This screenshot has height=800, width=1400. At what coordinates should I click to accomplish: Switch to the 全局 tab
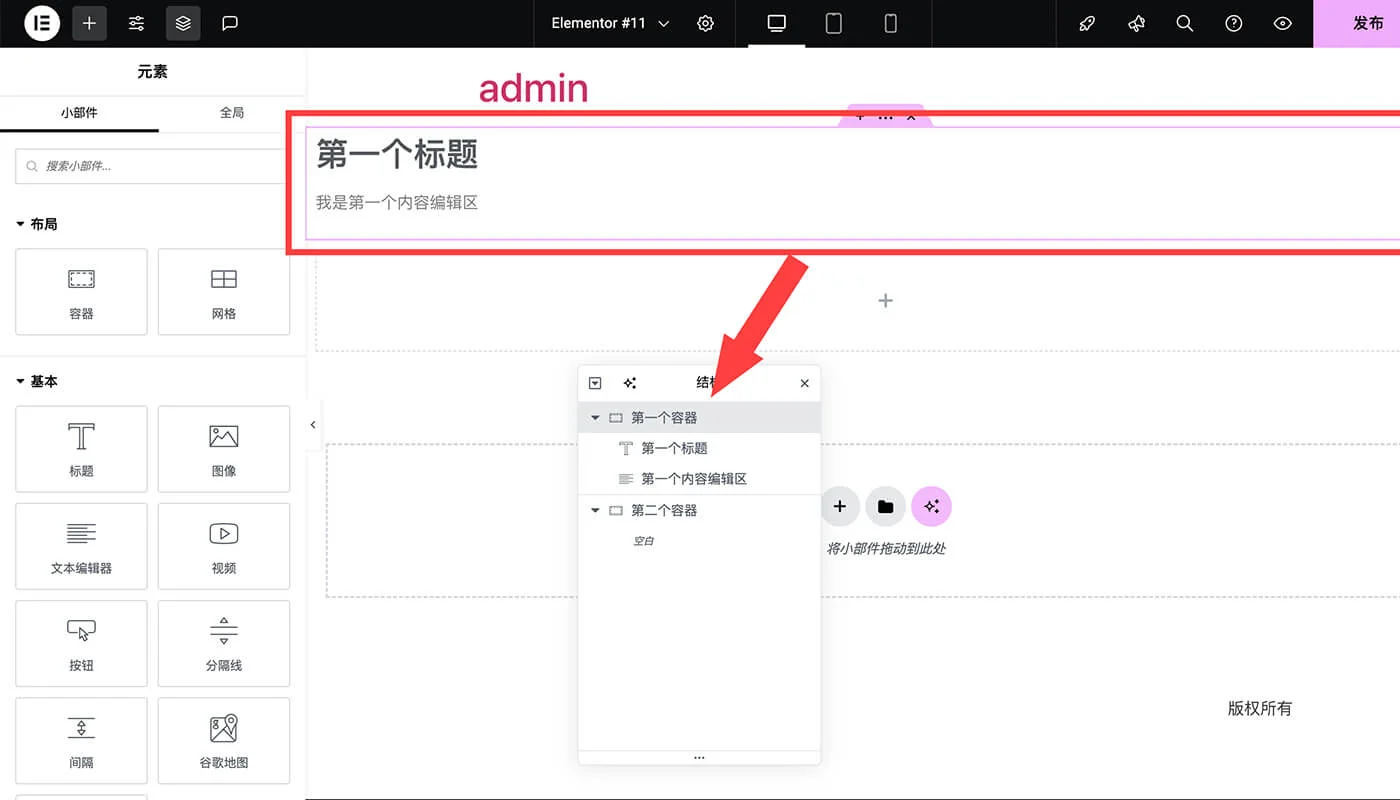232,112
